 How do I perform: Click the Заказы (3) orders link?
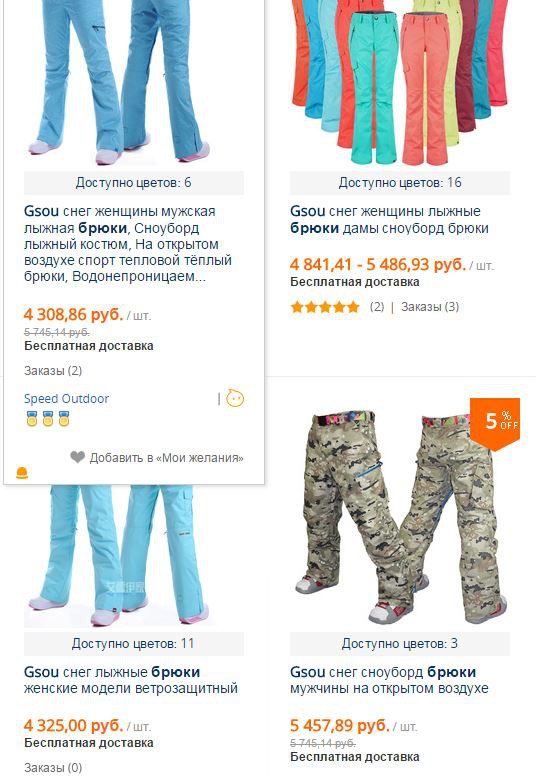coord(430,307)
